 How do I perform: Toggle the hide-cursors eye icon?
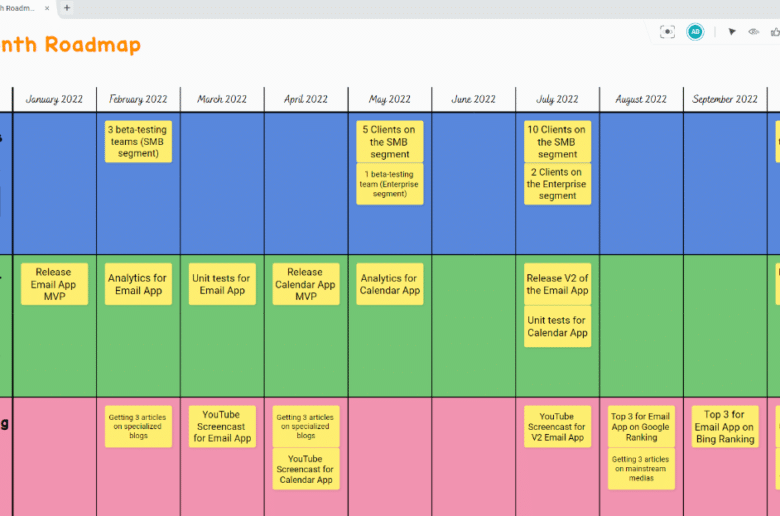click(754, 32)
